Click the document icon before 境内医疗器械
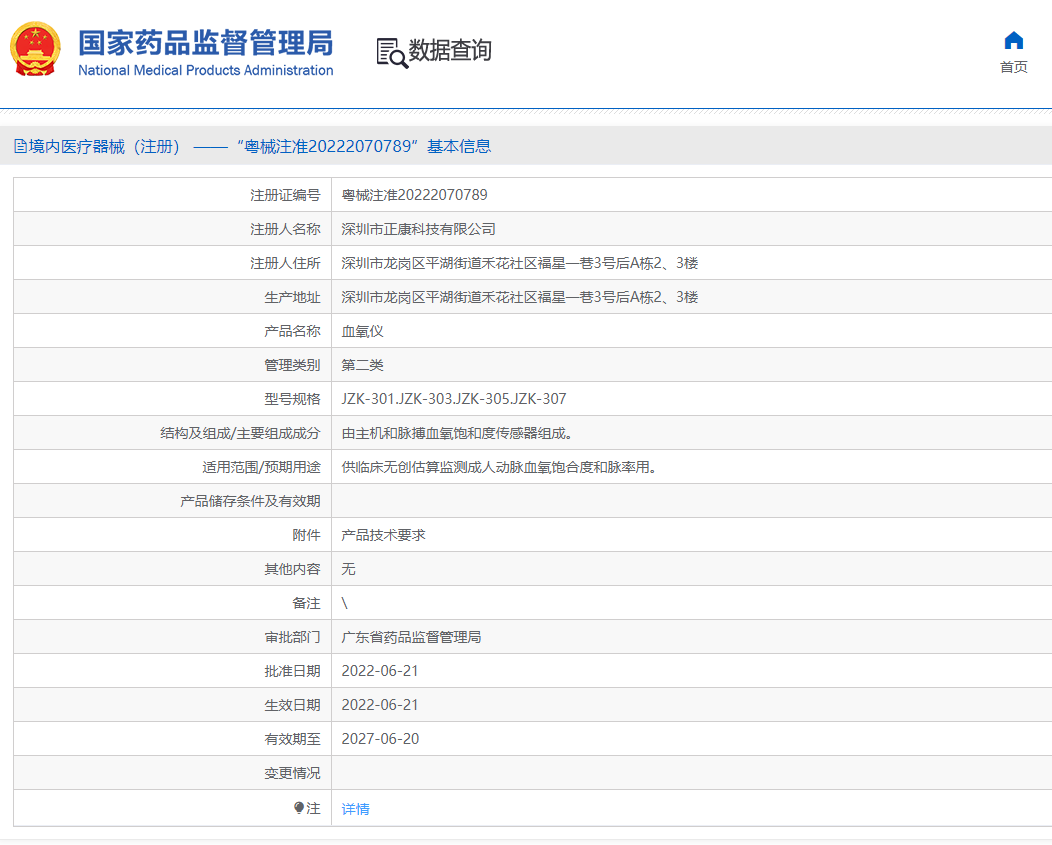Image resolution: width=1052 pixels, height=845 pixels. [20, 146]
